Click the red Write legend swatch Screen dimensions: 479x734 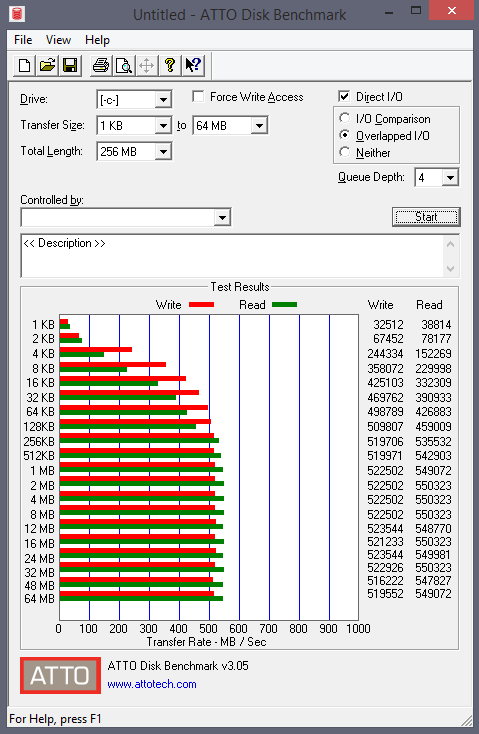[201, 305]
